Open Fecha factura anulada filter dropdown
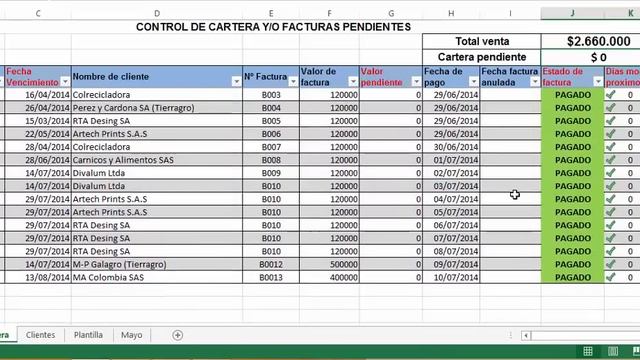Image resolution: width=640 pixels, height=360 pixels. tap(535, 82)
